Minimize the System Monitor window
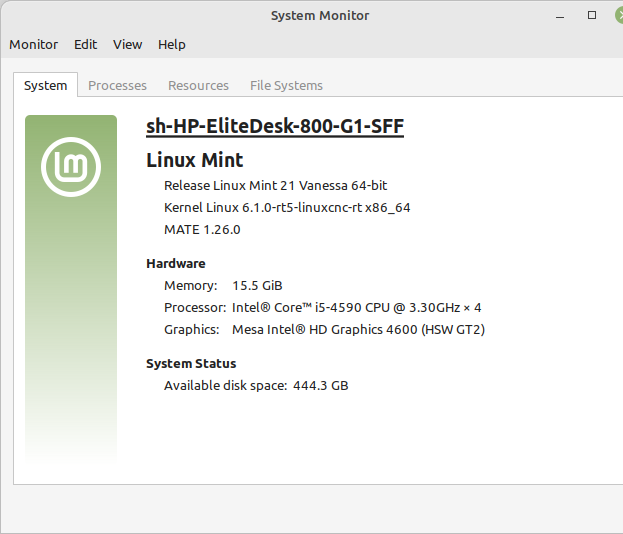 point(560,16)
